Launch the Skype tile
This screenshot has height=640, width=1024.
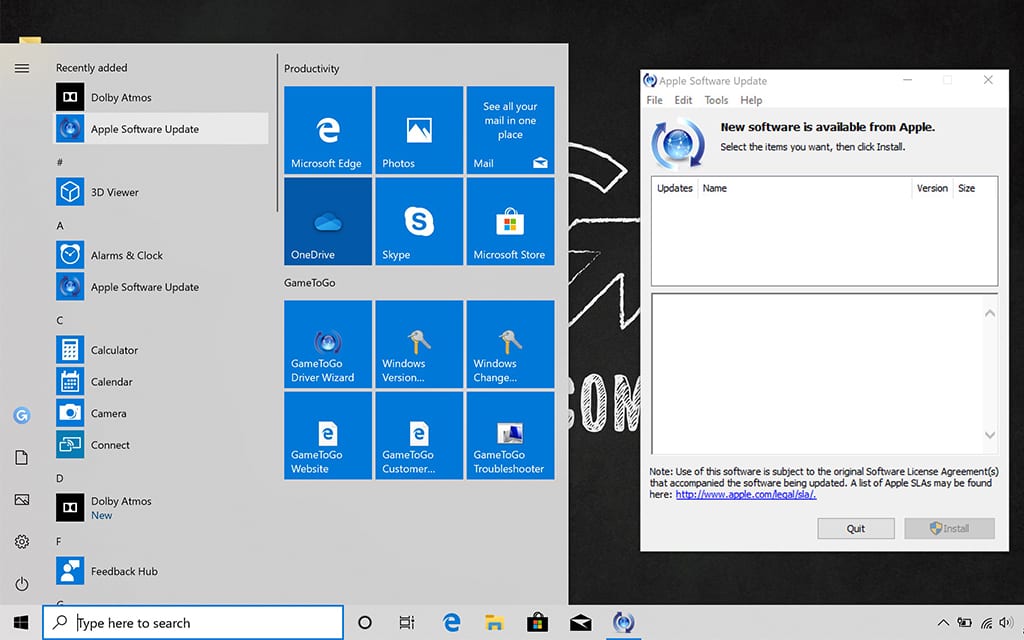click(x=419, y=221)
